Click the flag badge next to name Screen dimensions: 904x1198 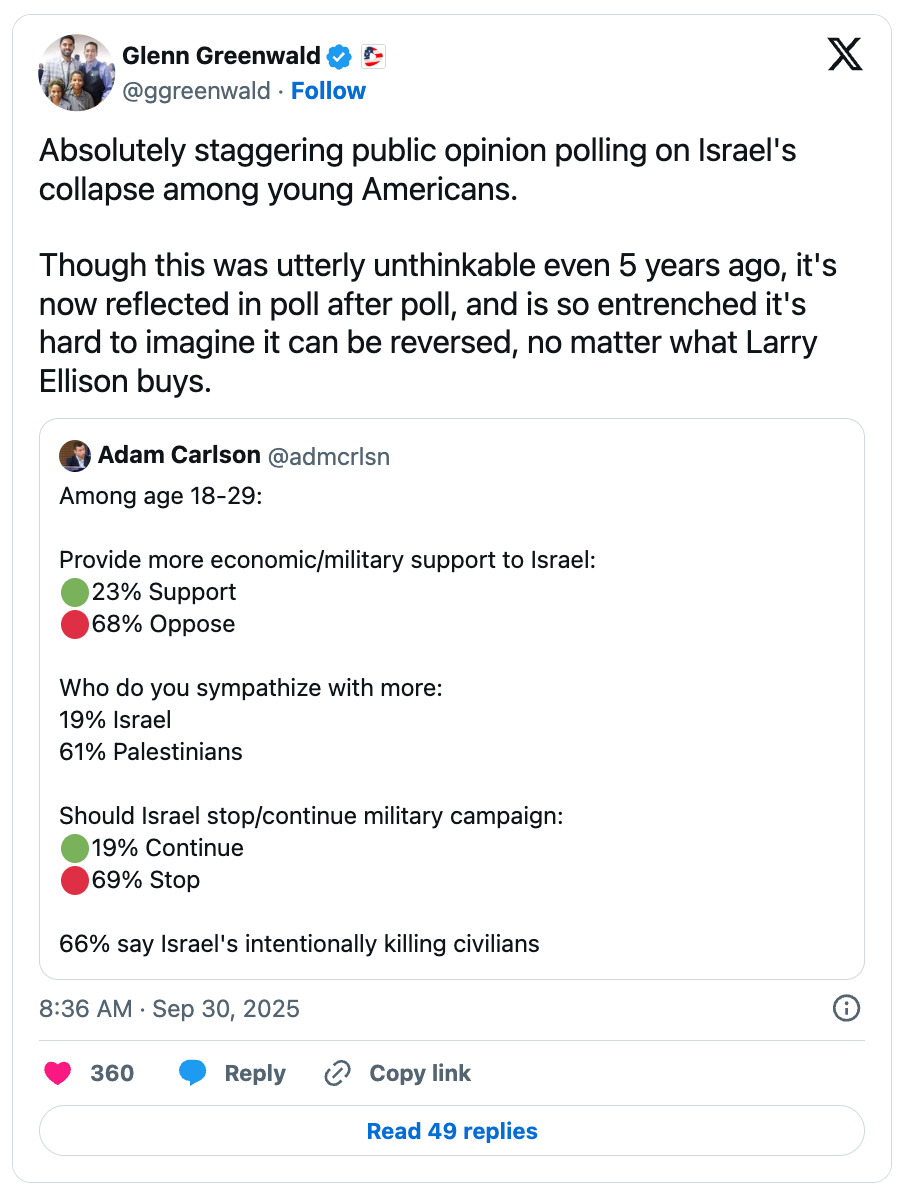(373, 56)
